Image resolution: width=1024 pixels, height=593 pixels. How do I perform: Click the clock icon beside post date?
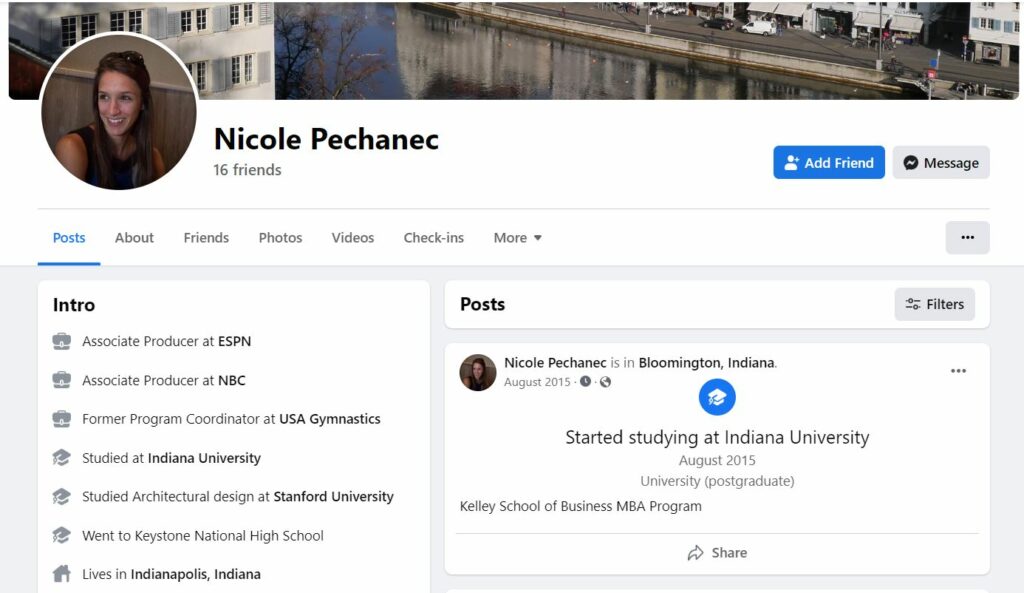point(586,381)
